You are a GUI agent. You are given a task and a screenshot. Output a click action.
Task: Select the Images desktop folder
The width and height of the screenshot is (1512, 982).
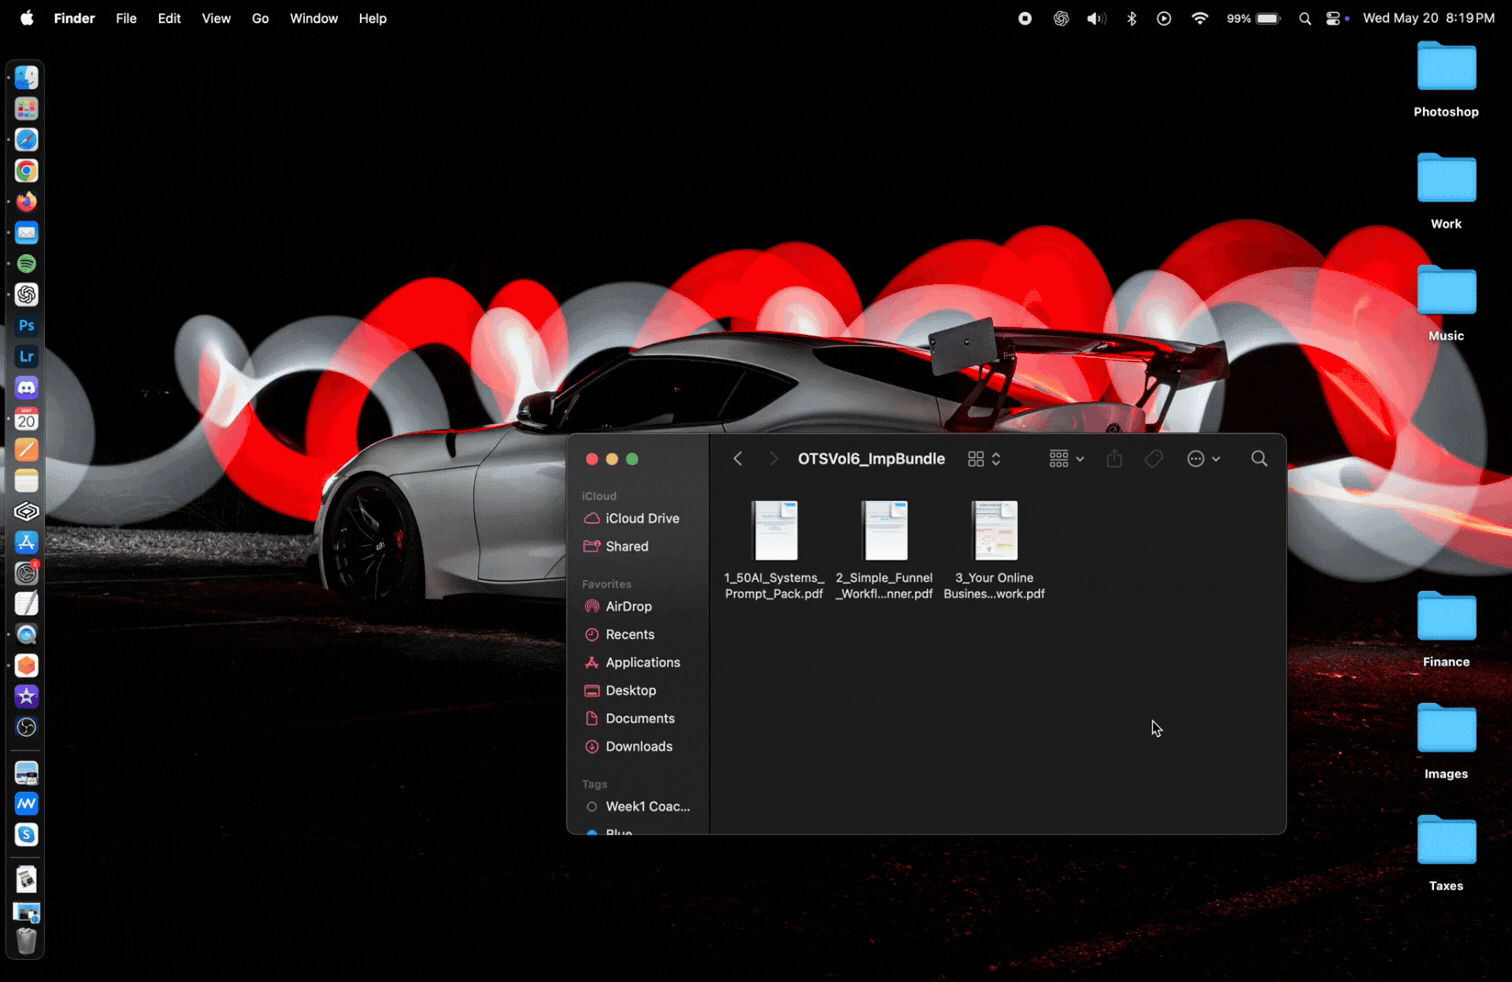pos(1446,742)
